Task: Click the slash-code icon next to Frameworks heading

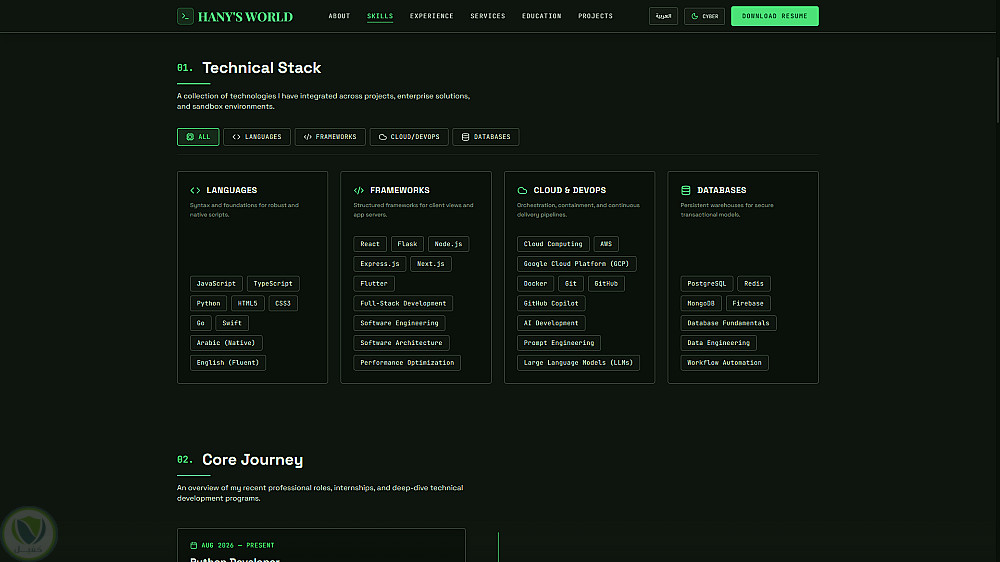Action: (x=359, y=190)
